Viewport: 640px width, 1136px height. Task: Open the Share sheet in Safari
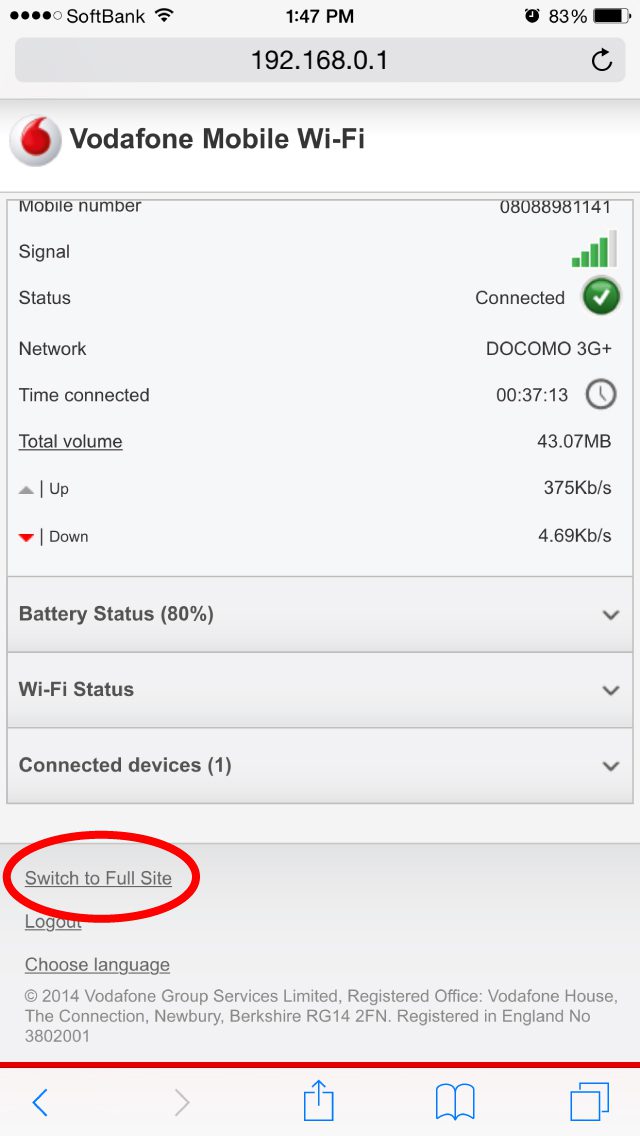tap(318, 1100)
